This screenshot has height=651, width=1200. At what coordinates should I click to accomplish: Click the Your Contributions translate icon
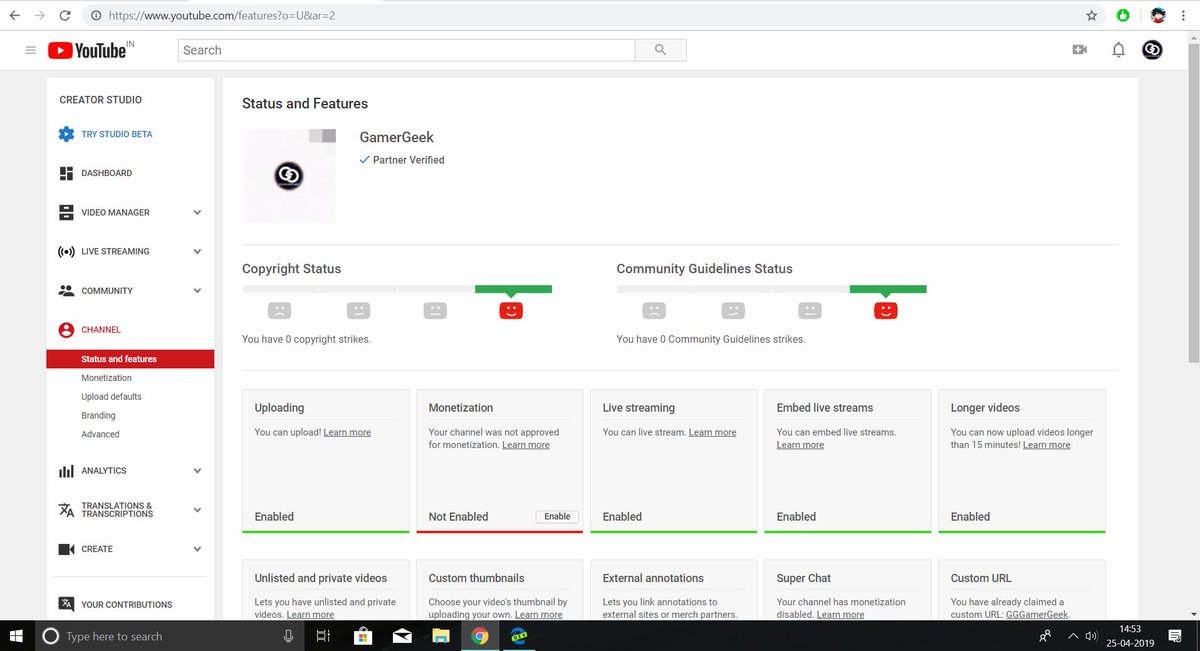tap(66, 604)
